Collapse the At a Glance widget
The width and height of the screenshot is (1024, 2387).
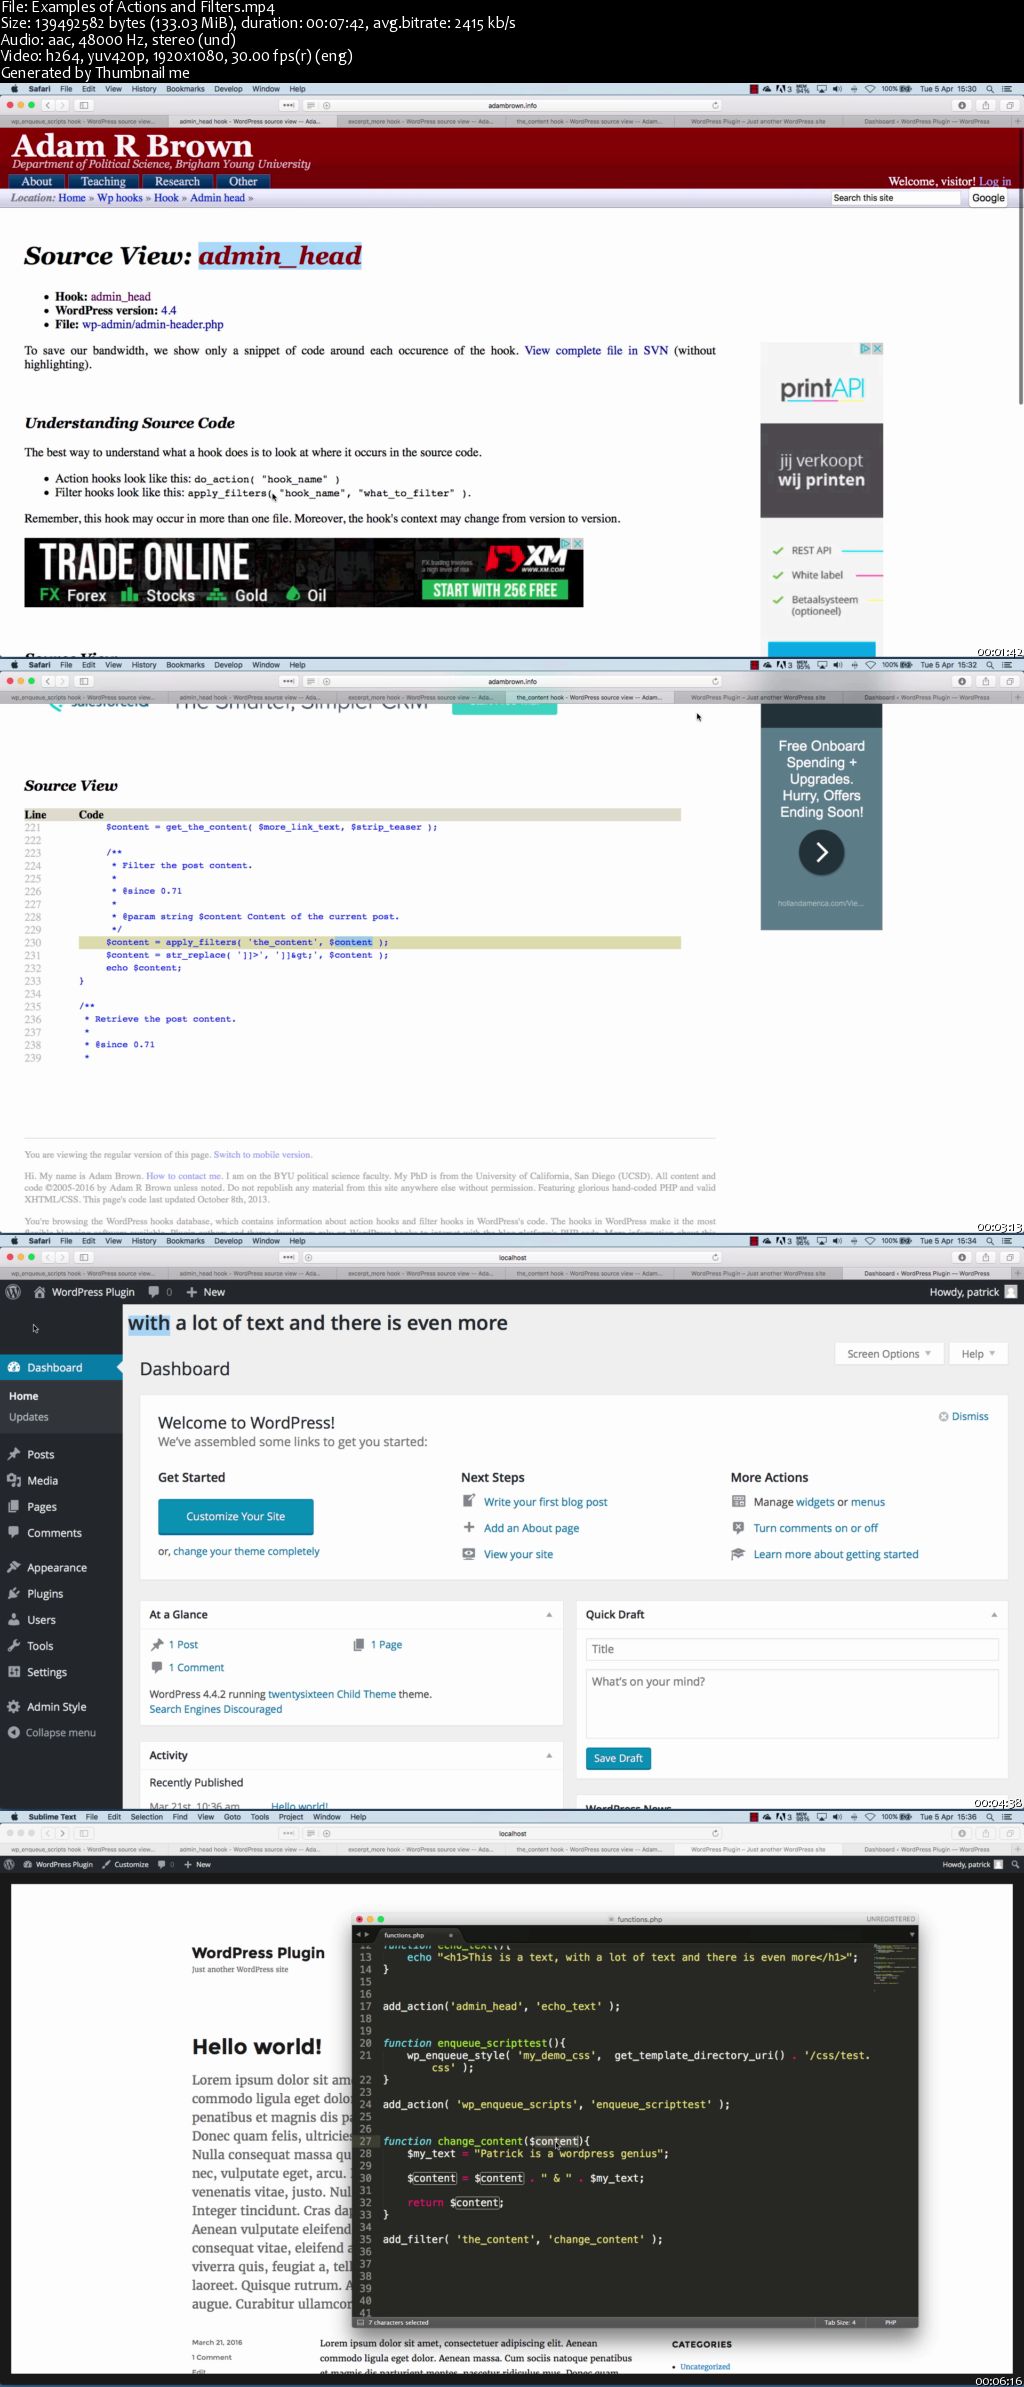click(x=549, y=1614)
